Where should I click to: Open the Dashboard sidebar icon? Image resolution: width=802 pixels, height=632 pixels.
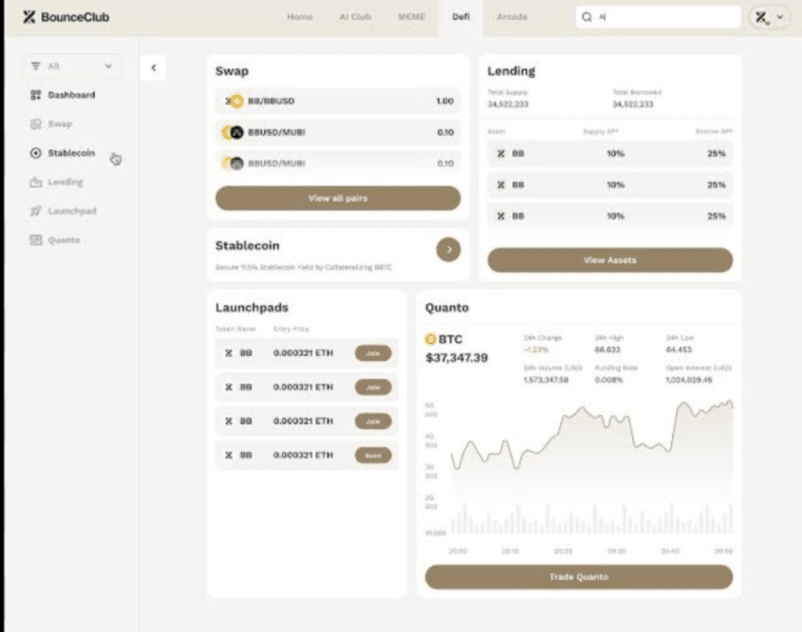pos(35,95)
